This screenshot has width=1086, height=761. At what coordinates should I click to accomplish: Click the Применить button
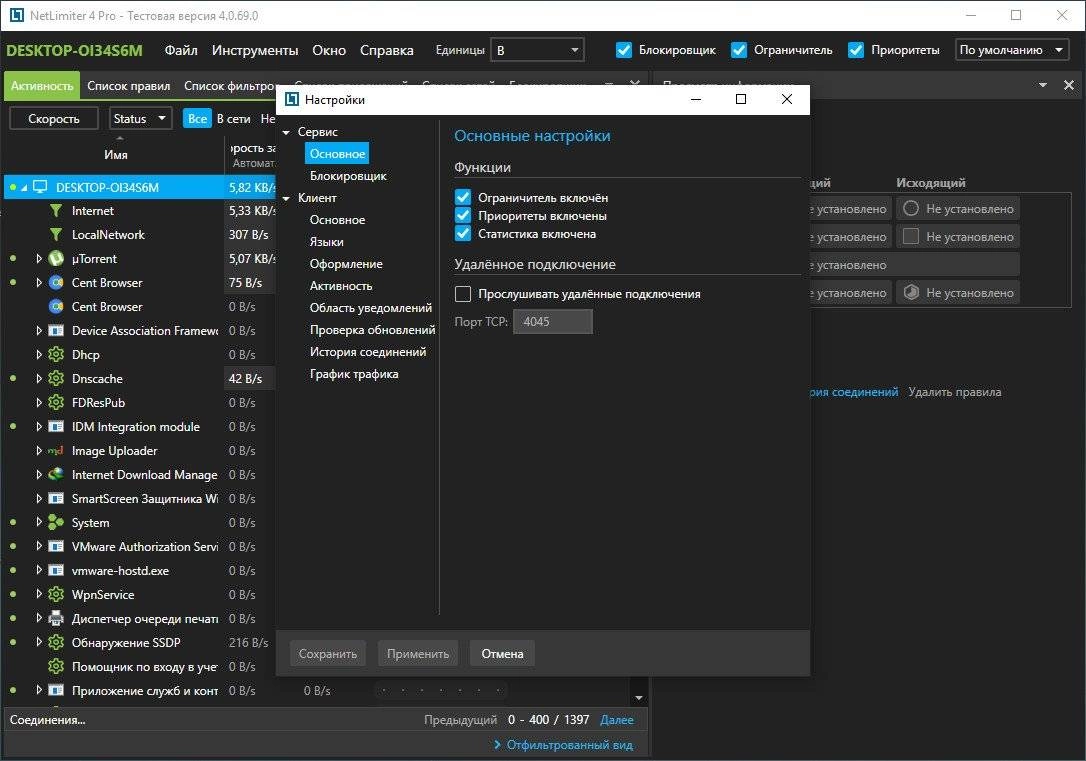pos(418,653)
